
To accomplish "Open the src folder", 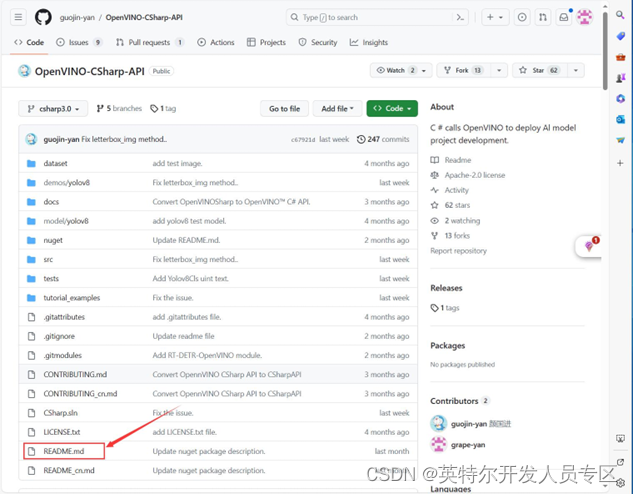I will coord(48,260).
